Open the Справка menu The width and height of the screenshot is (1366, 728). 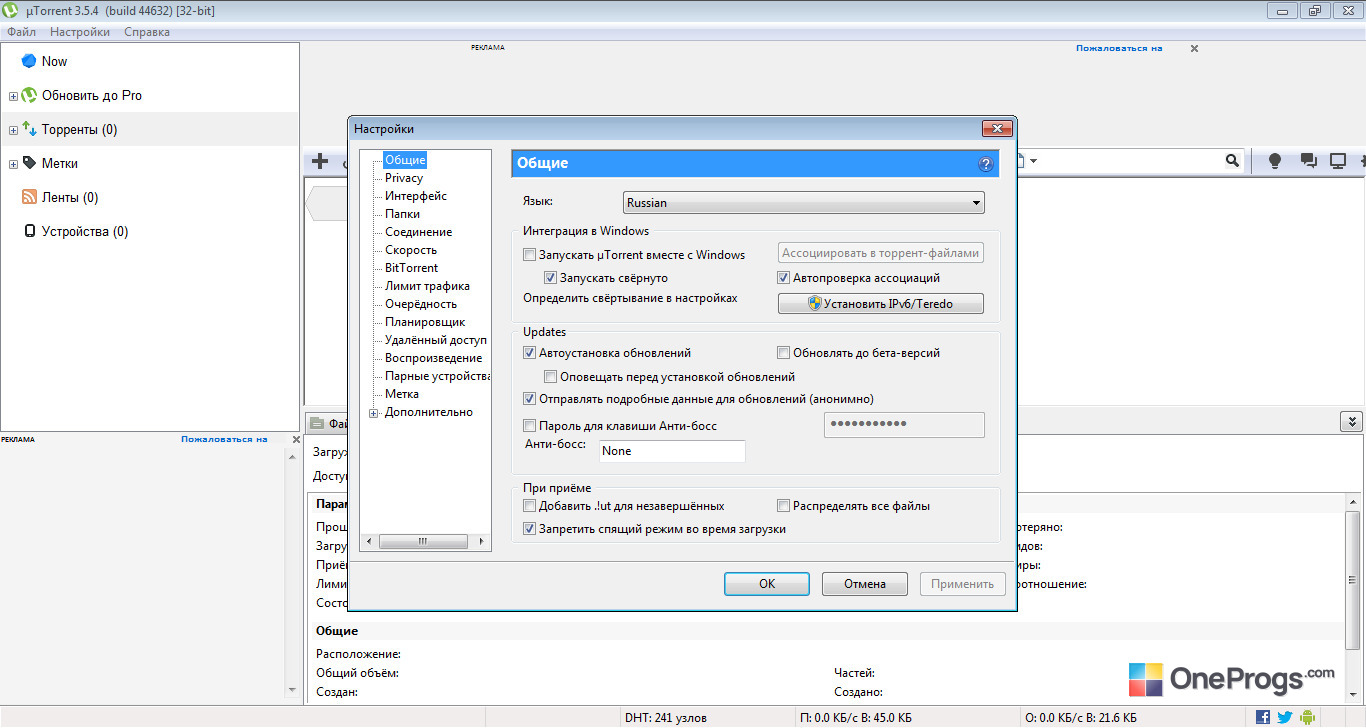147,32
